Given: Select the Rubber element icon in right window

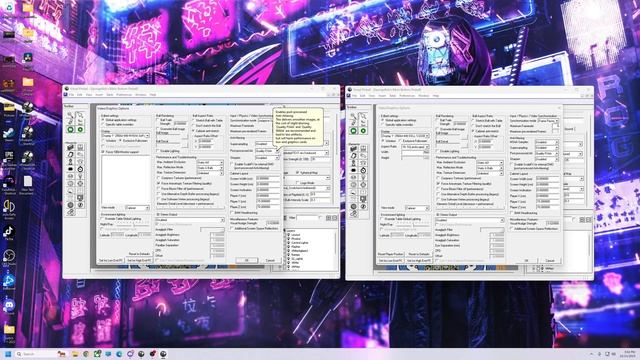Looking at the screenshot, I should tap(353, 213).
